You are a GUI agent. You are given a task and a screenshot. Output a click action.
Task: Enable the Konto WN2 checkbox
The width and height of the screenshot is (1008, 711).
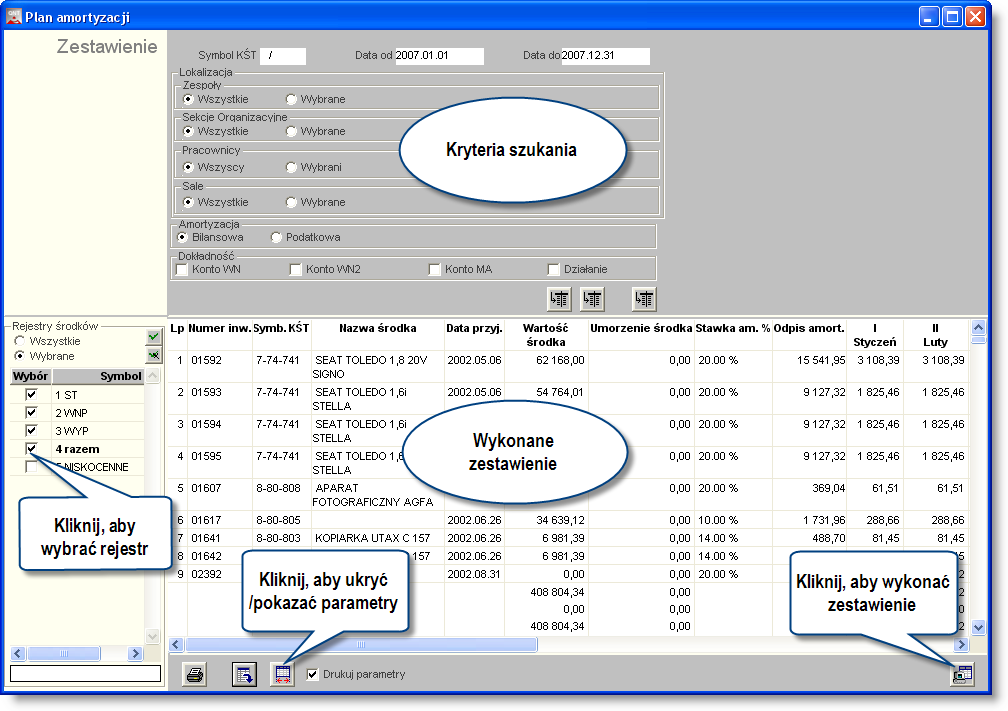[296, 269]
